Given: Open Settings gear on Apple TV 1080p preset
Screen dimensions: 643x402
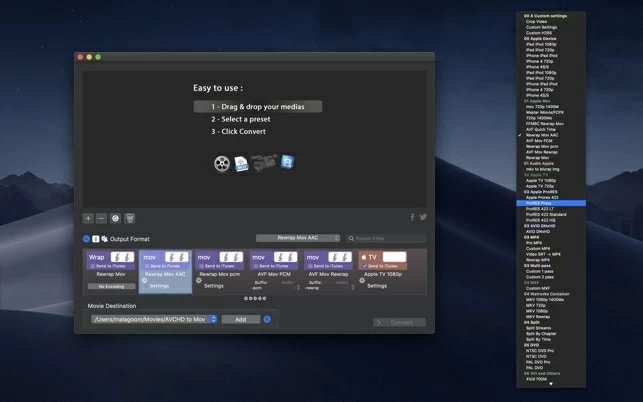Looking at the screenshot, I should tap(361, 285).
